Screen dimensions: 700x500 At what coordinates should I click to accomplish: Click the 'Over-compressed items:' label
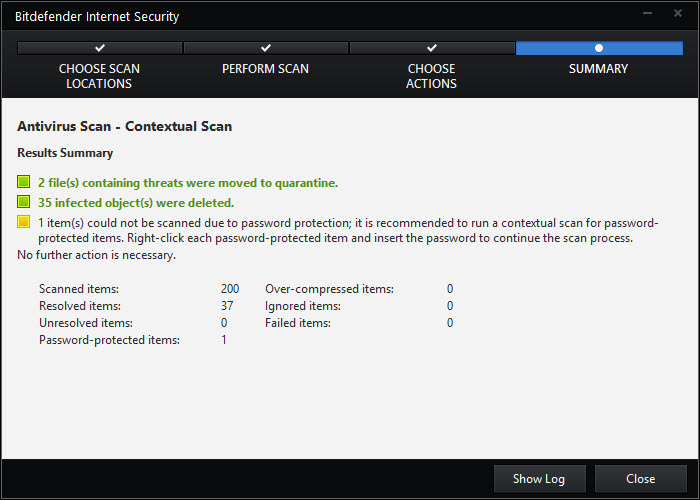coord(329,289)
